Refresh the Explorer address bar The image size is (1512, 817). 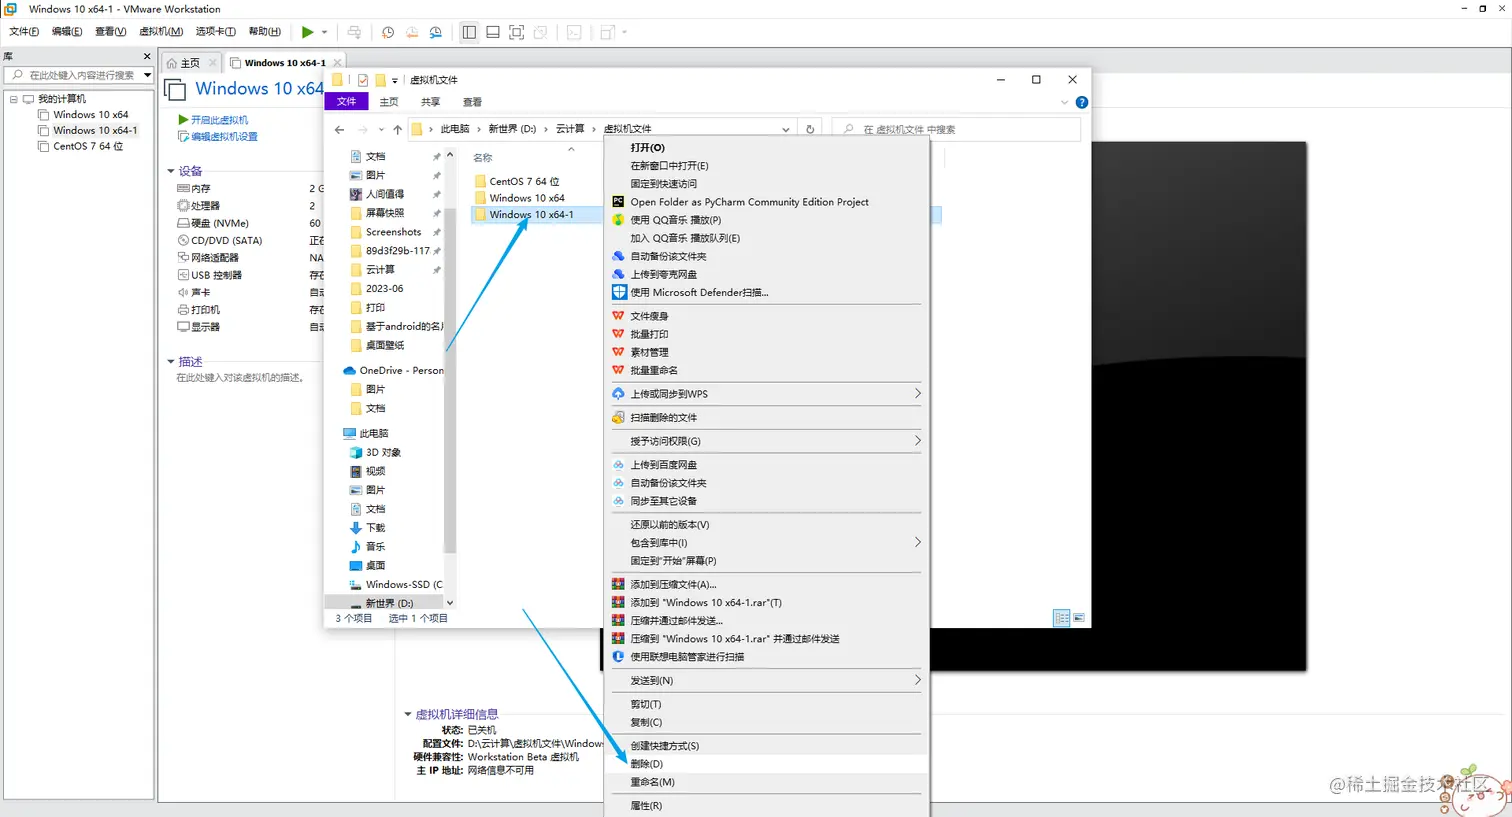pos(810,129)
